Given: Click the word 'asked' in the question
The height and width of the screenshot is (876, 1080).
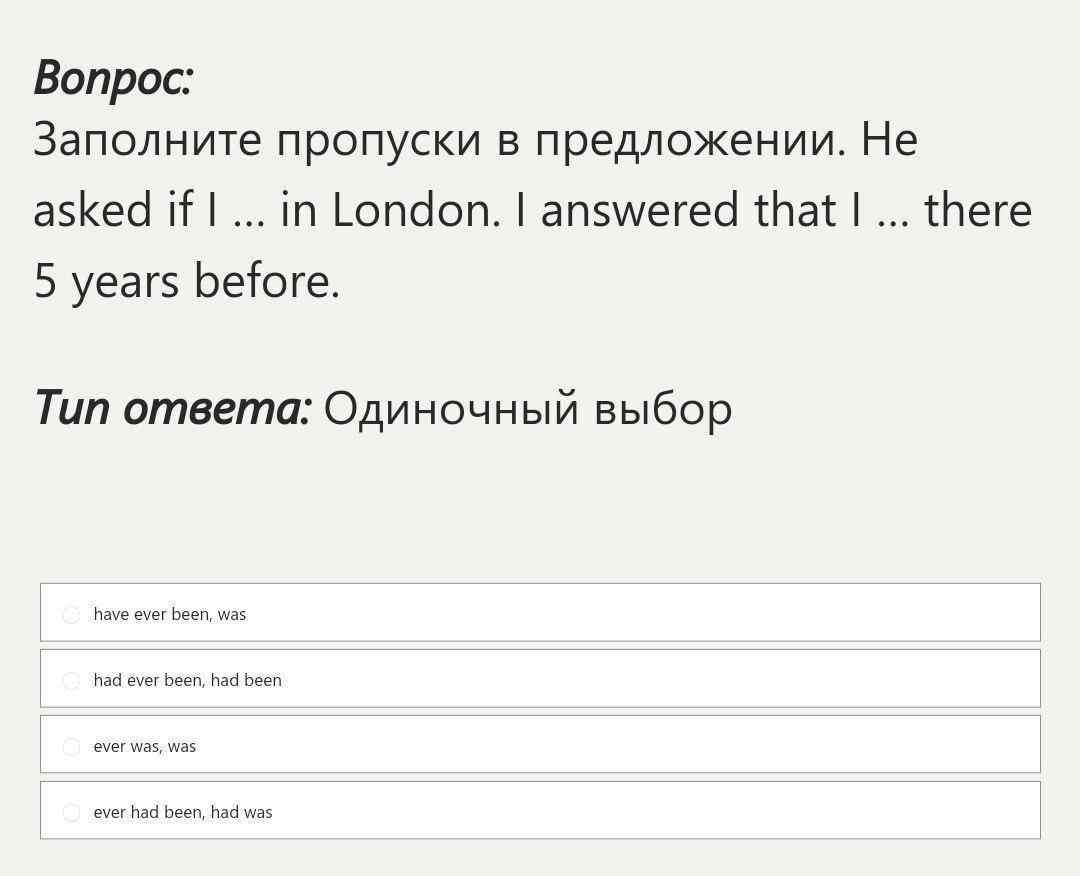Looking at the screenshot, I should tap(93, 210).
